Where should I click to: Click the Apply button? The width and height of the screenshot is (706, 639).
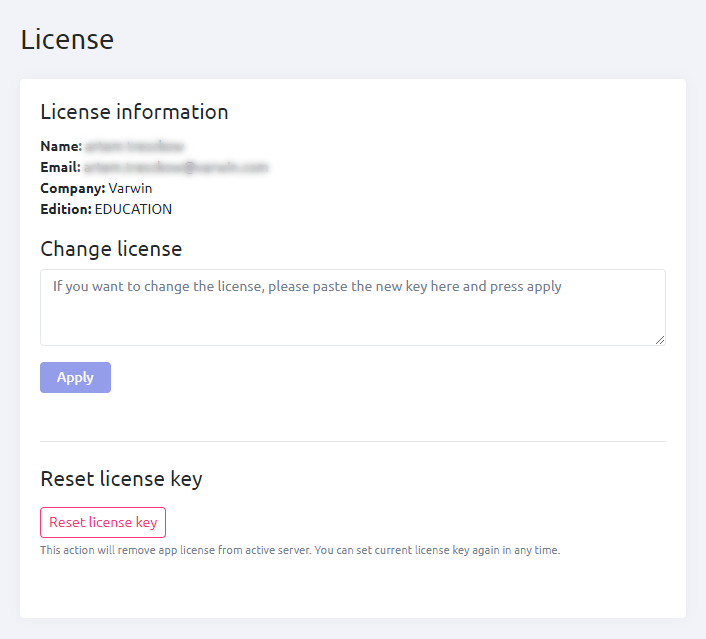click(x=75, y=377)
